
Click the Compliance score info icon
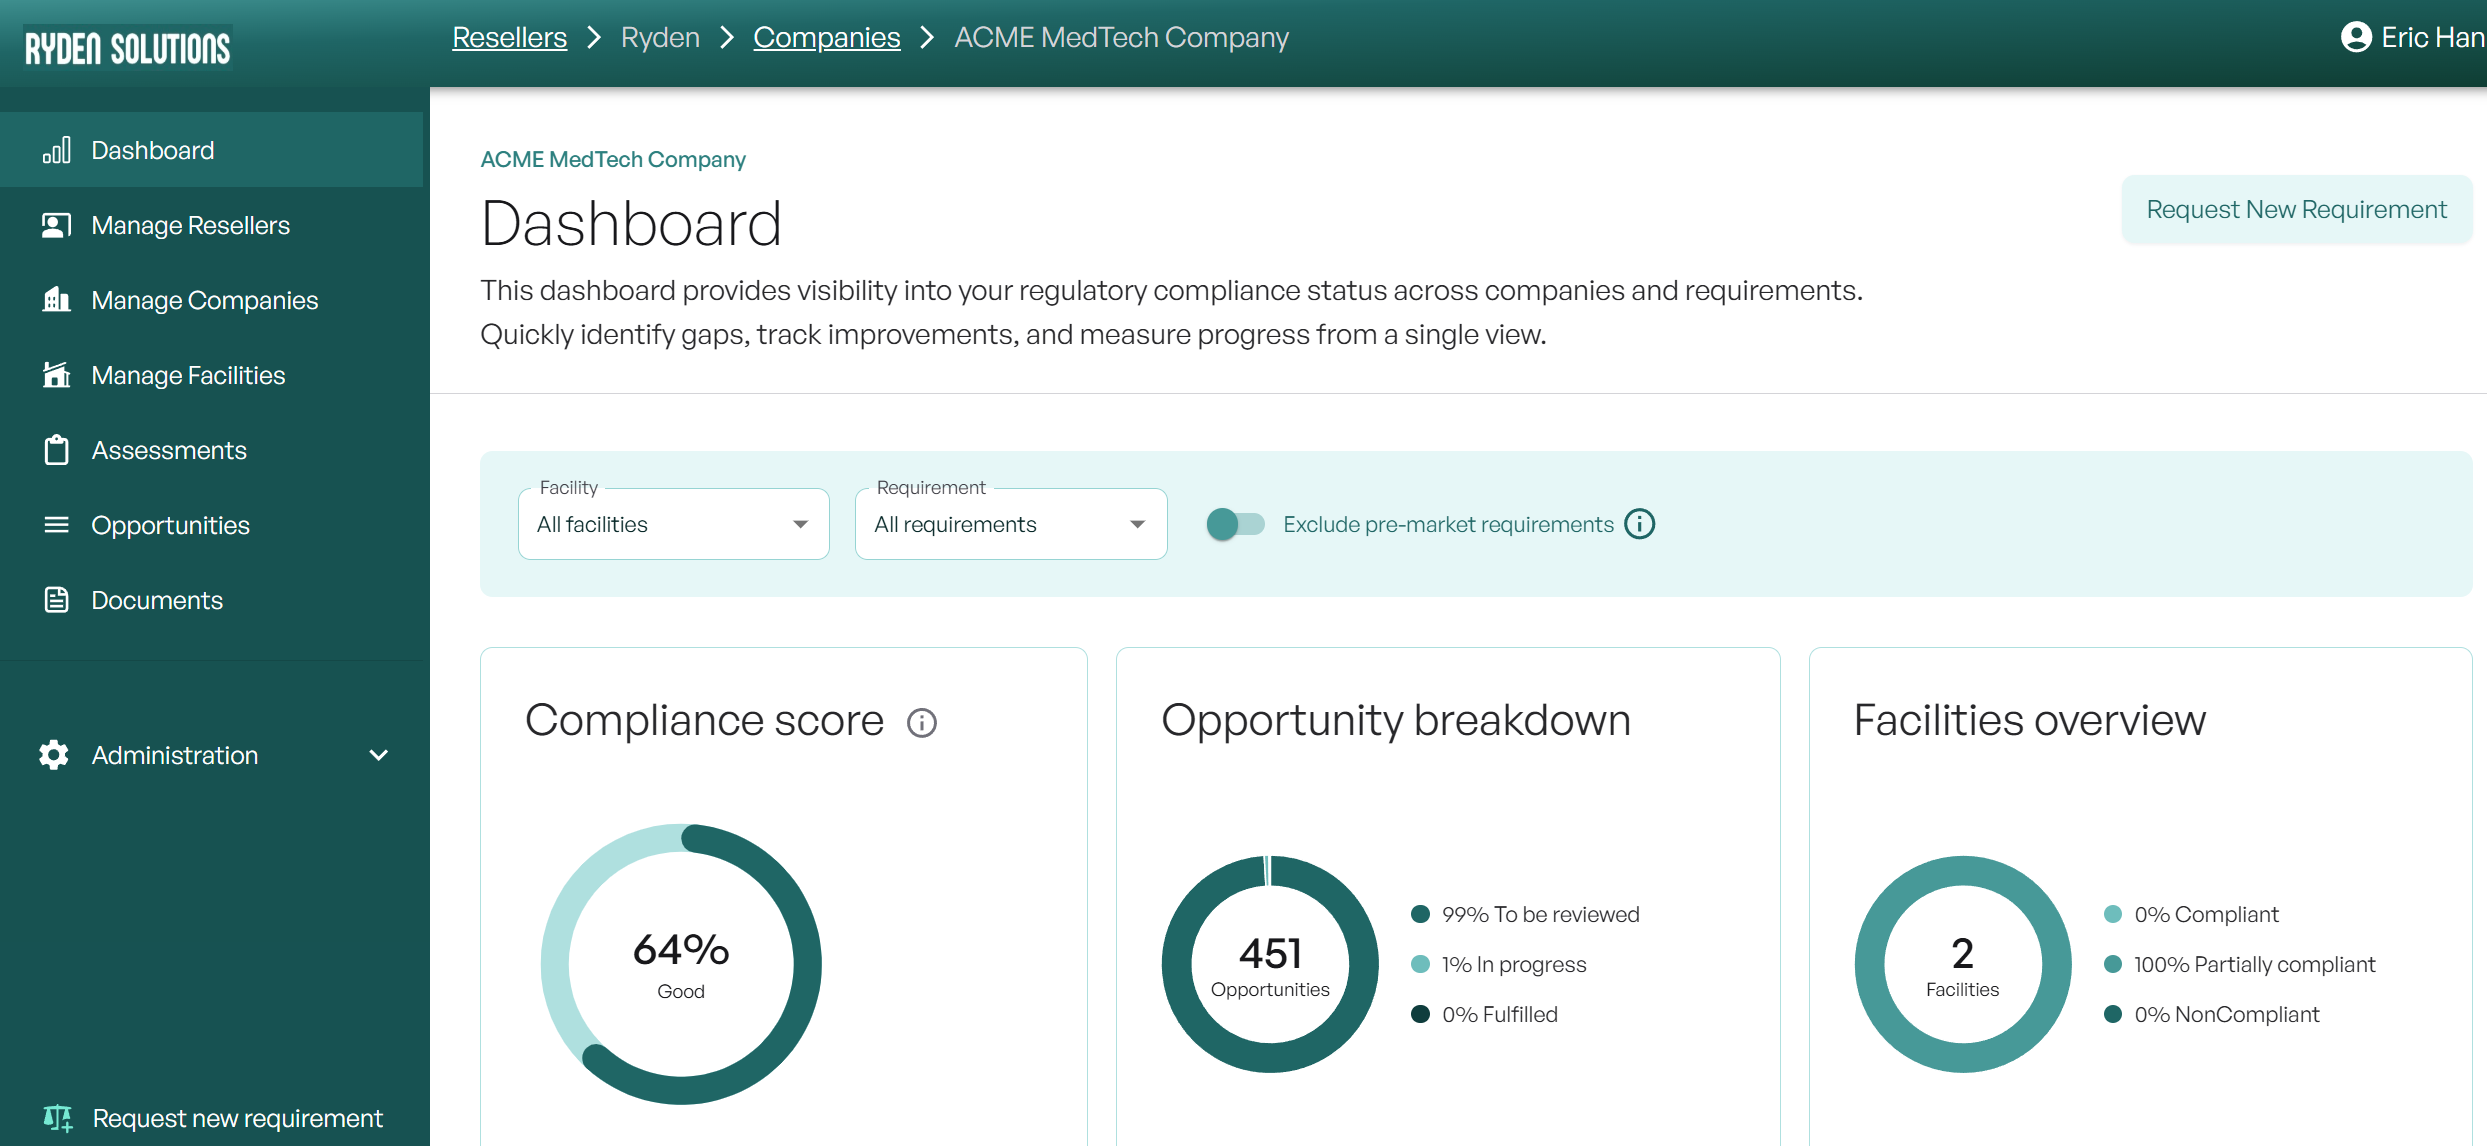921,722
